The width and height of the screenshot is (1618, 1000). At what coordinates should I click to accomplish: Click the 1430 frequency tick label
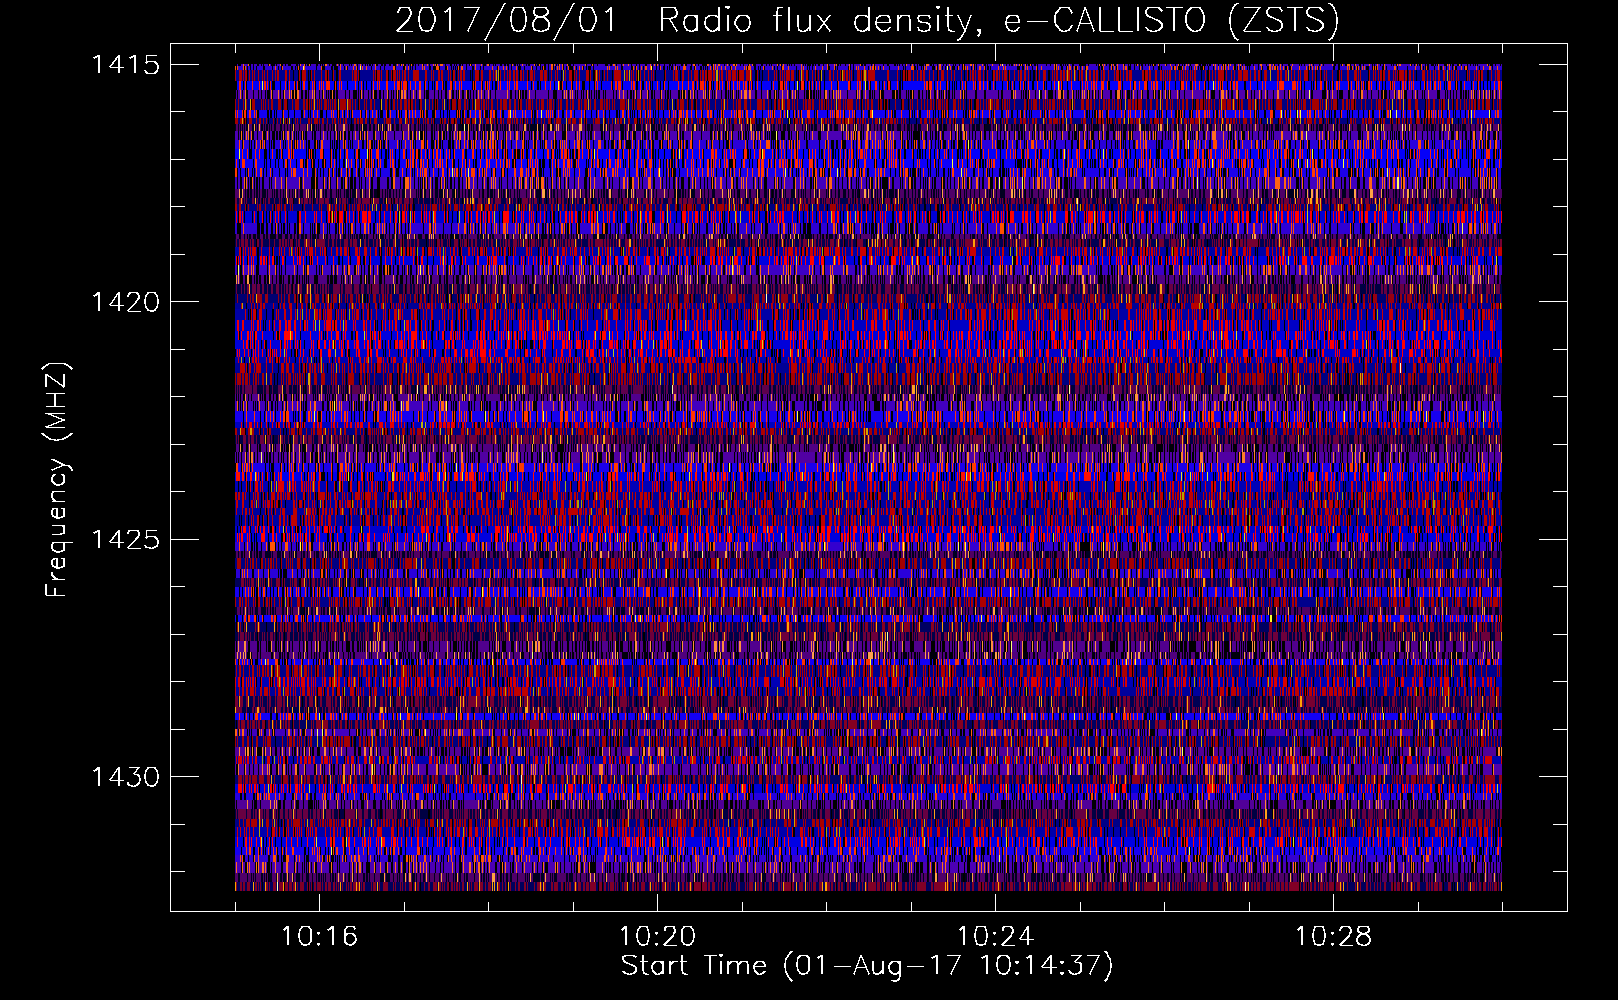126,777
